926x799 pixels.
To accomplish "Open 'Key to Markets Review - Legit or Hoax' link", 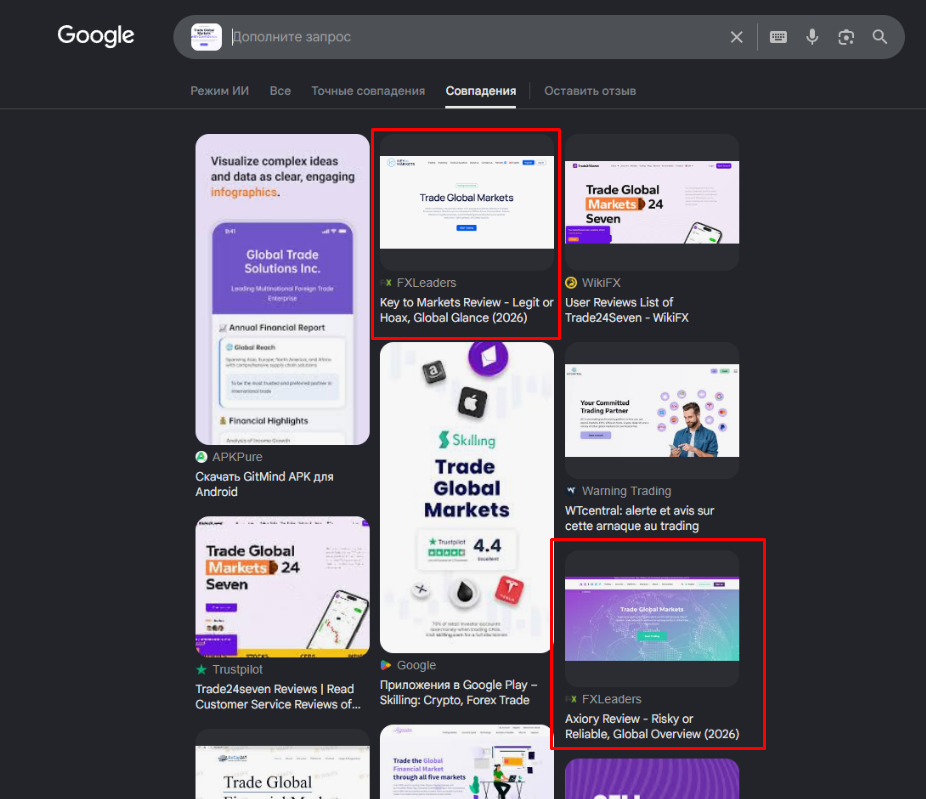I will pos(467,310).
